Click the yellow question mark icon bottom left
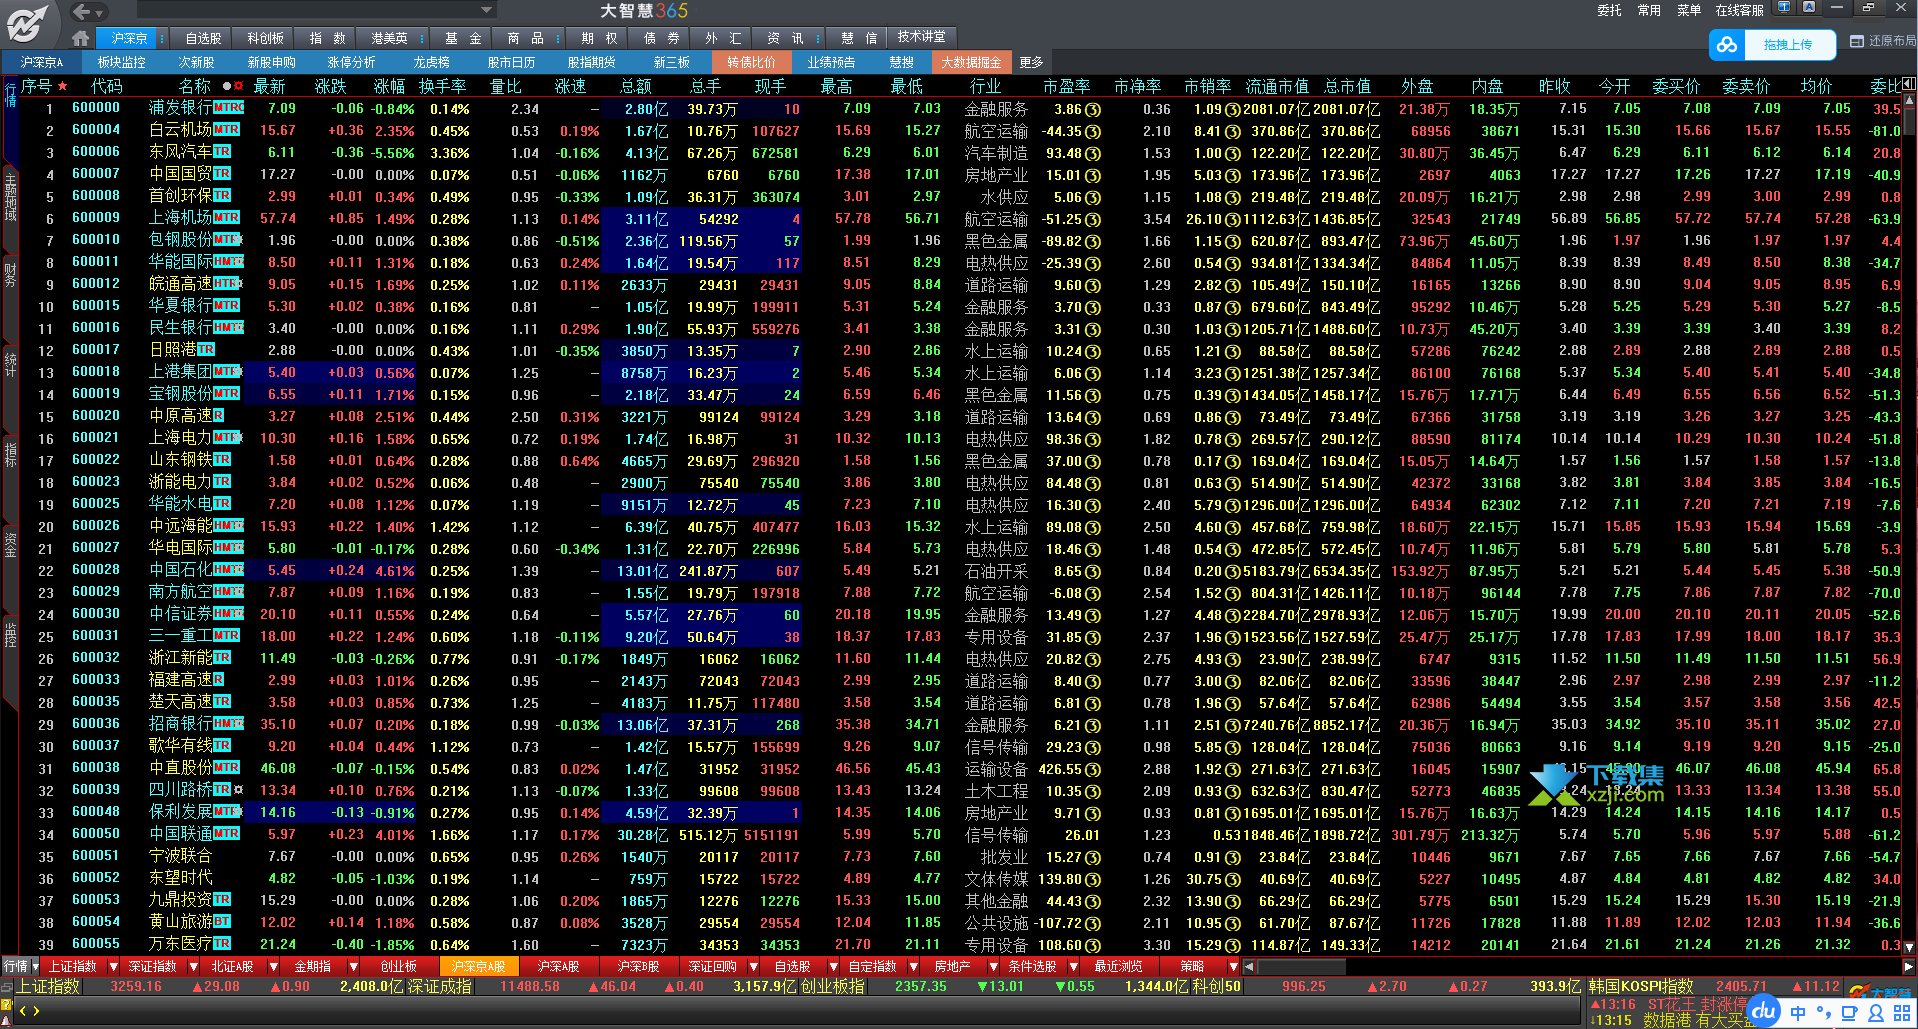This screenshot has height=1029, width=1918. 7,1005
